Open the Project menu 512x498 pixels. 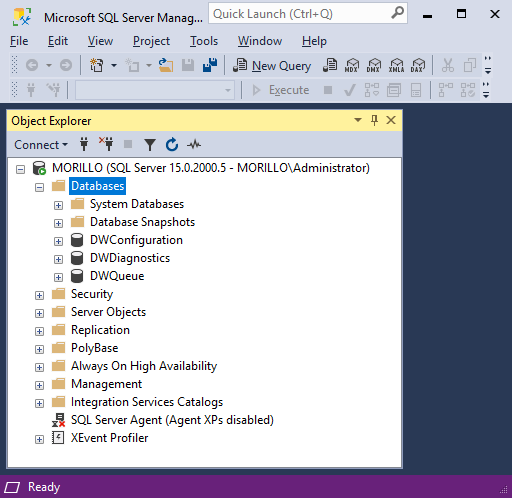pyautogui.click(x=151, y=41)
